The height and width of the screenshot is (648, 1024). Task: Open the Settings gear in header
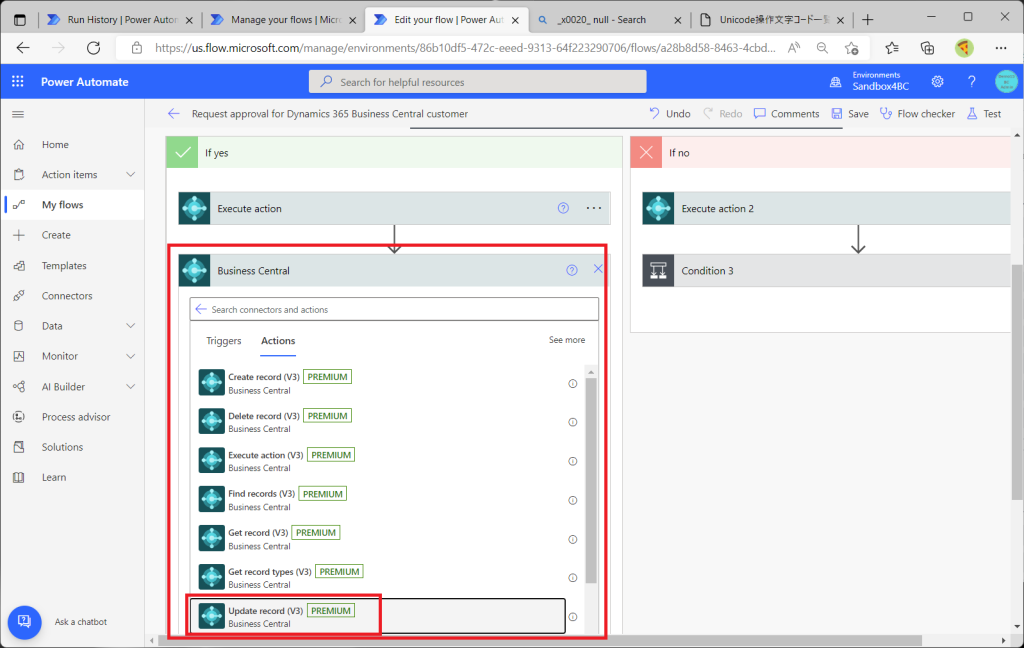(x=937, y=82)
